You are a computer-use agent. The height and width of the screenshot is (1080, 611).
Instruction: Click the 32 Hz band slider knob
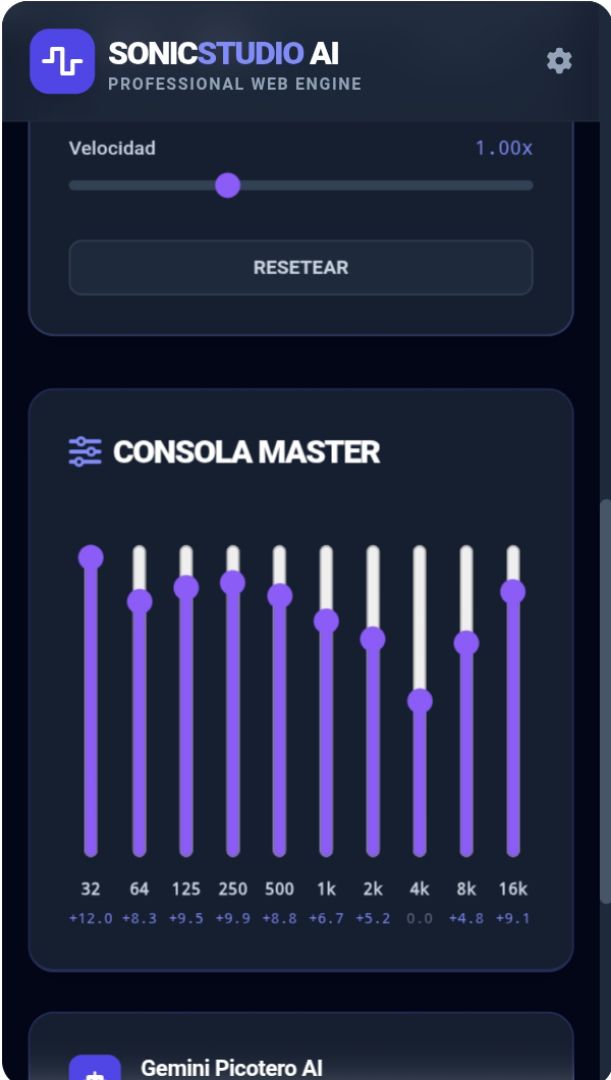point(91,557)
